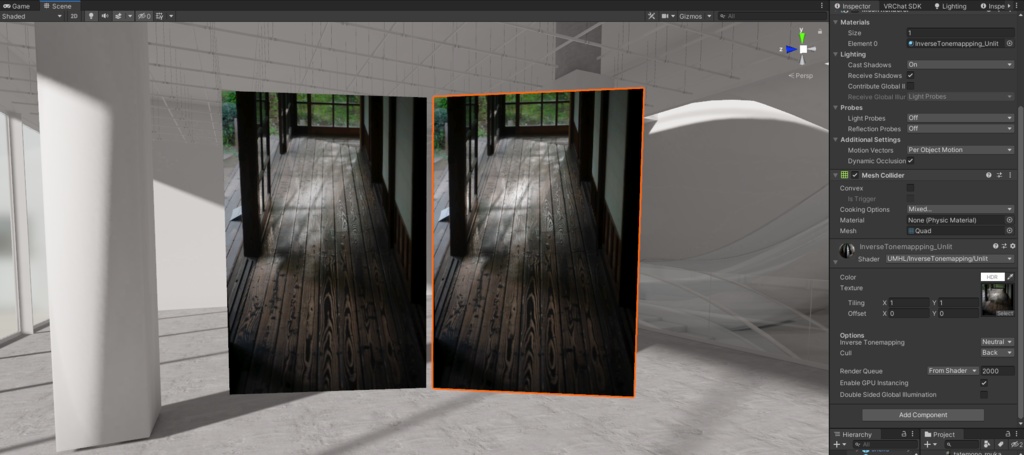Toggle Double Sided Global Illumination checkbox

click(x=984, y=394)
